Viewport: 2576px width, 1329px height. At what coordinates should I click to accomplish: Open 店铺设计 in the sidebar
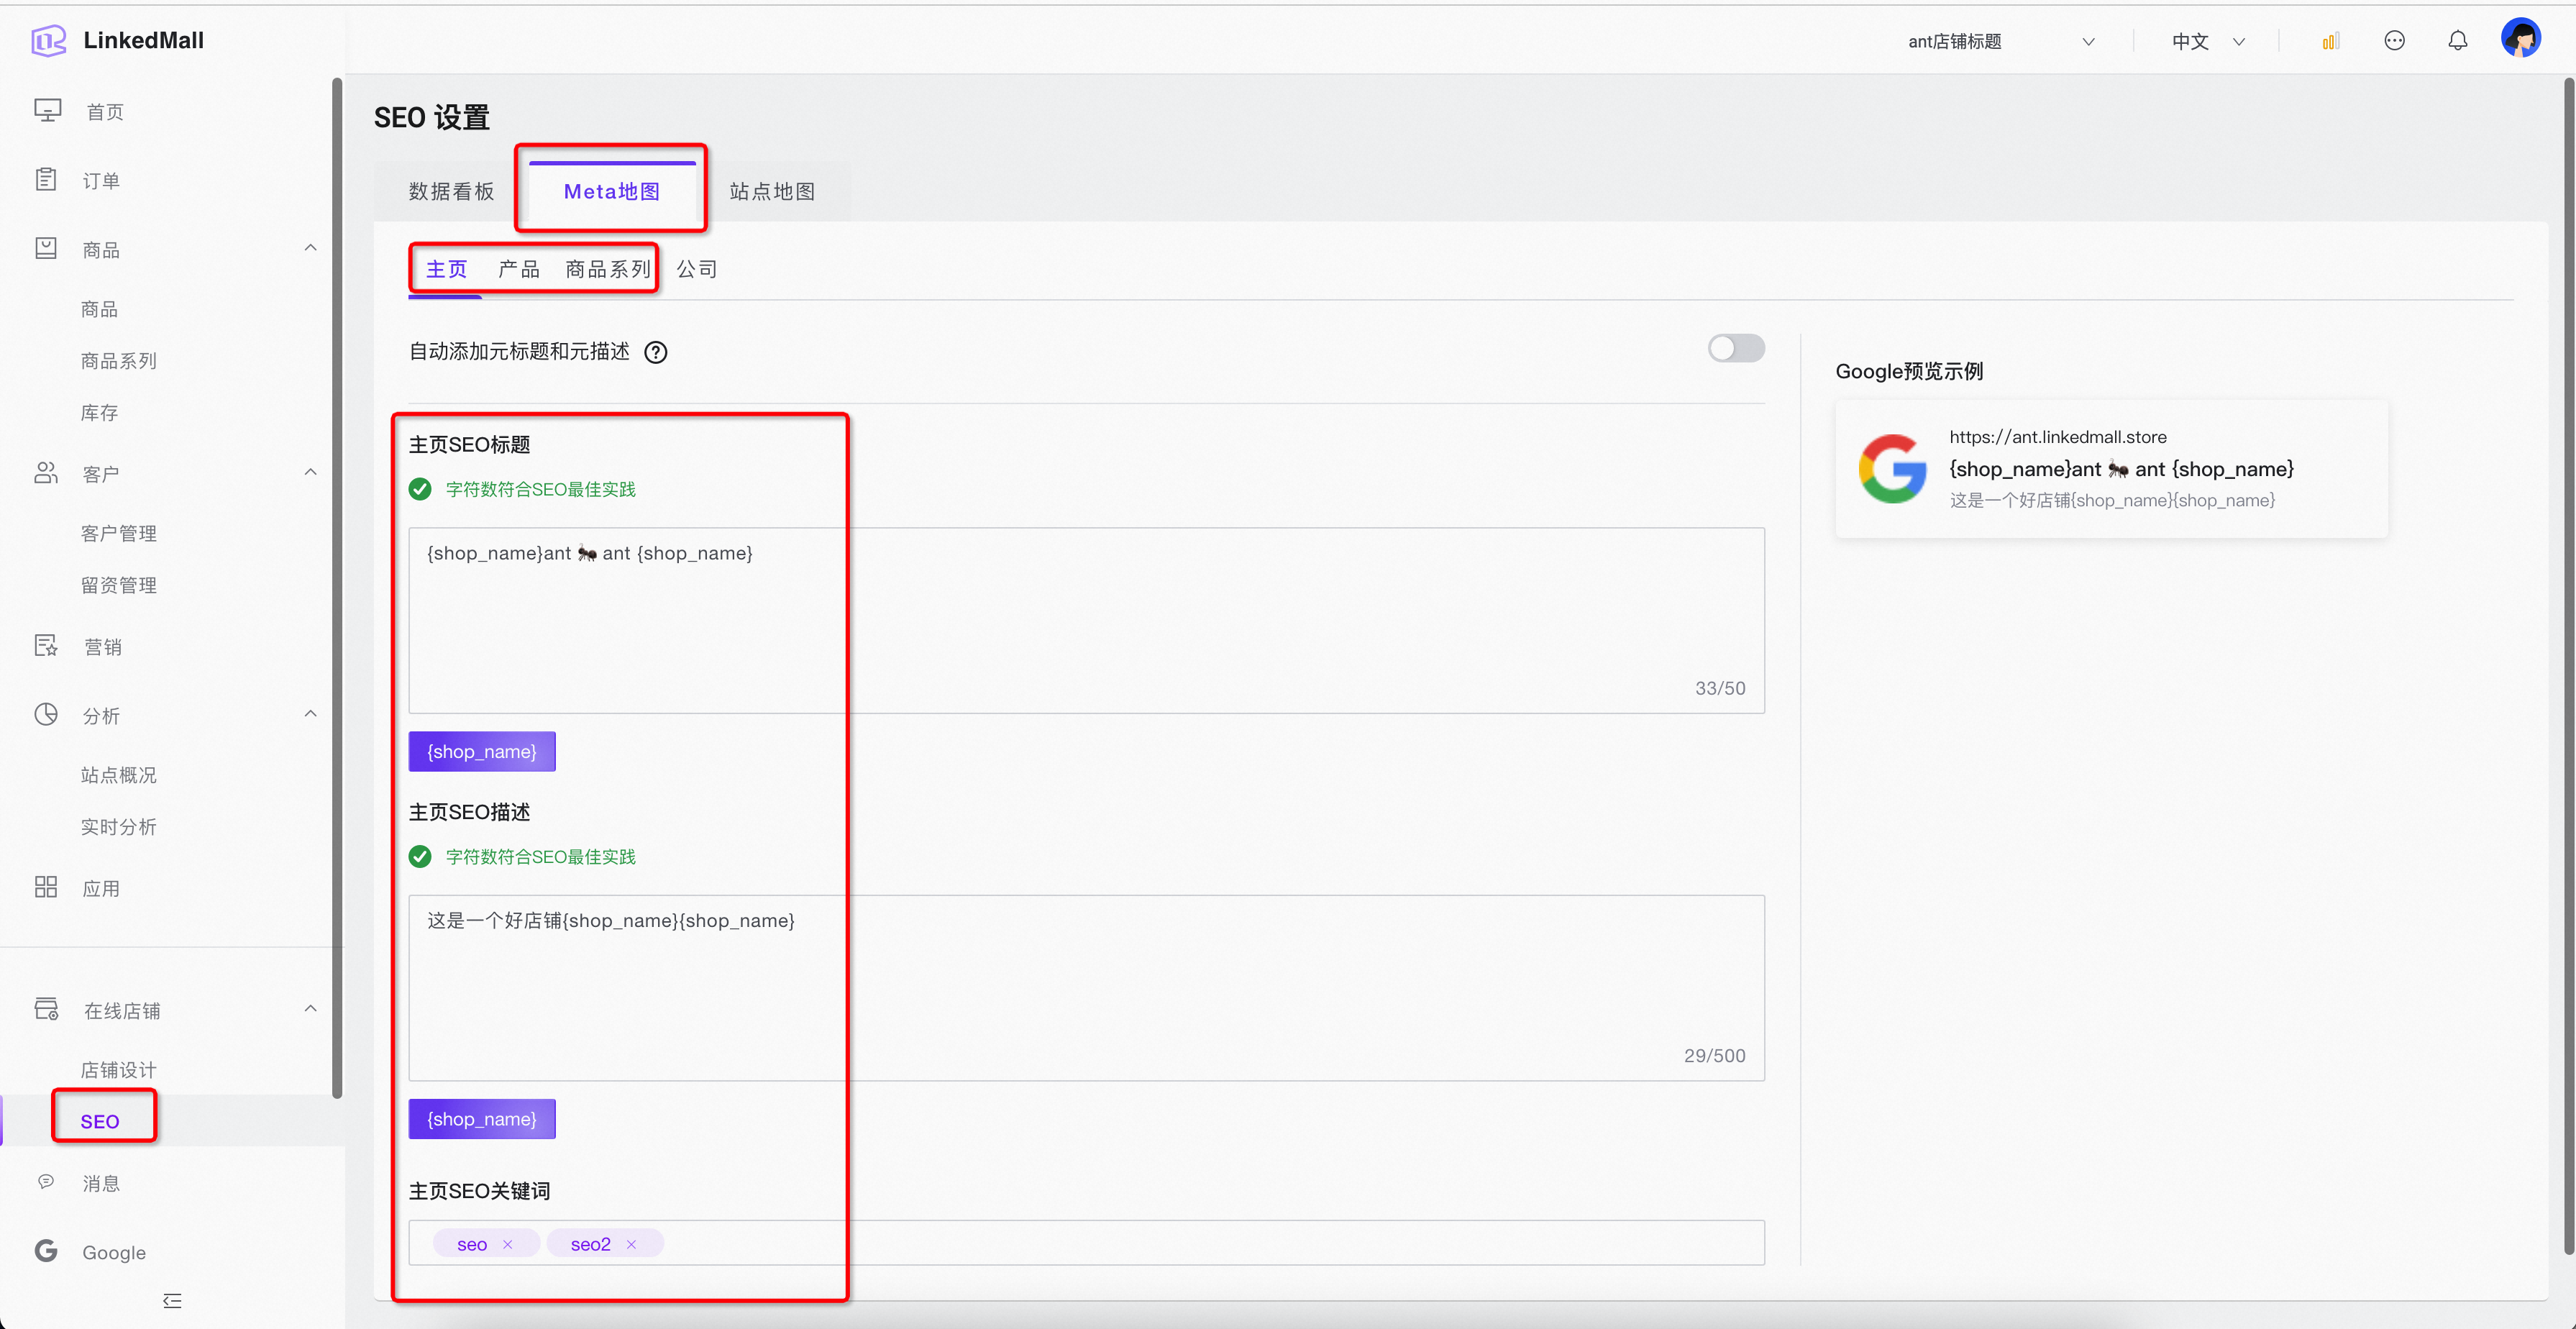pos(118,1069)
